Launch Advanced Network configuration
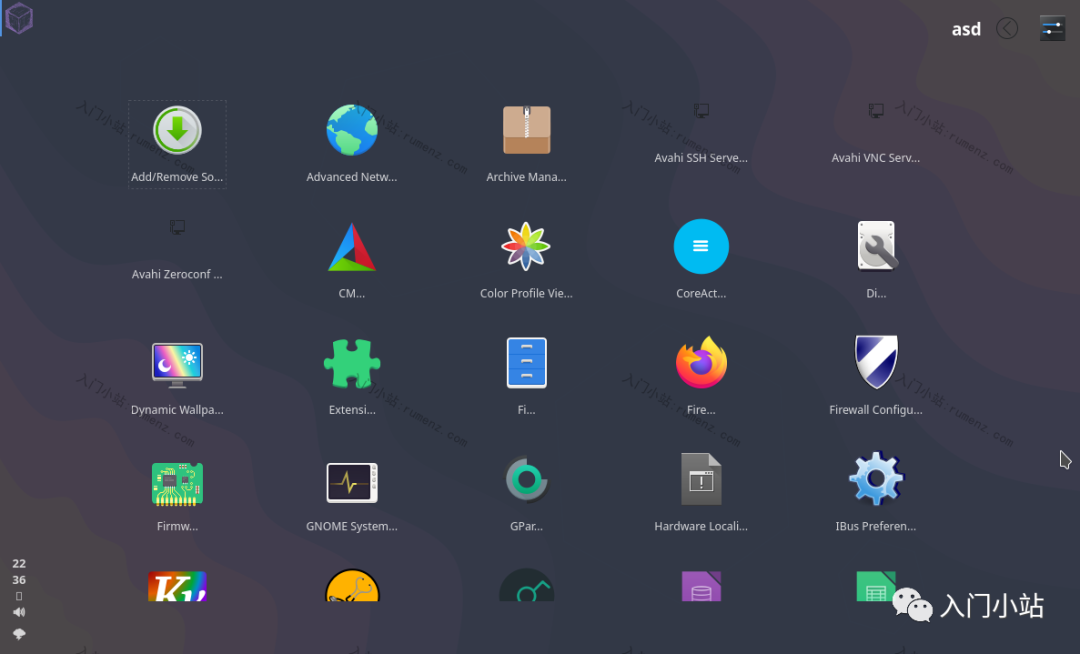The width and height of the screenshot is (1080, 654). click(352, 130)
